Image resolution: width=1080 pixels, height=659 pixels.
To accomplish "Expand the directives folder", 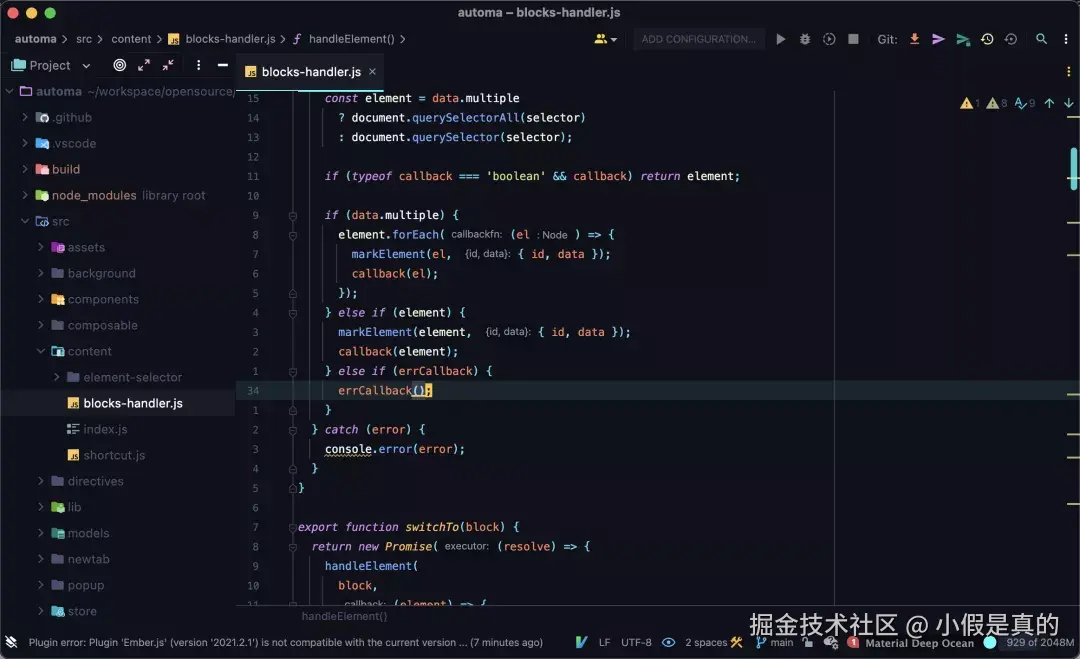I will tap(41, 481).
